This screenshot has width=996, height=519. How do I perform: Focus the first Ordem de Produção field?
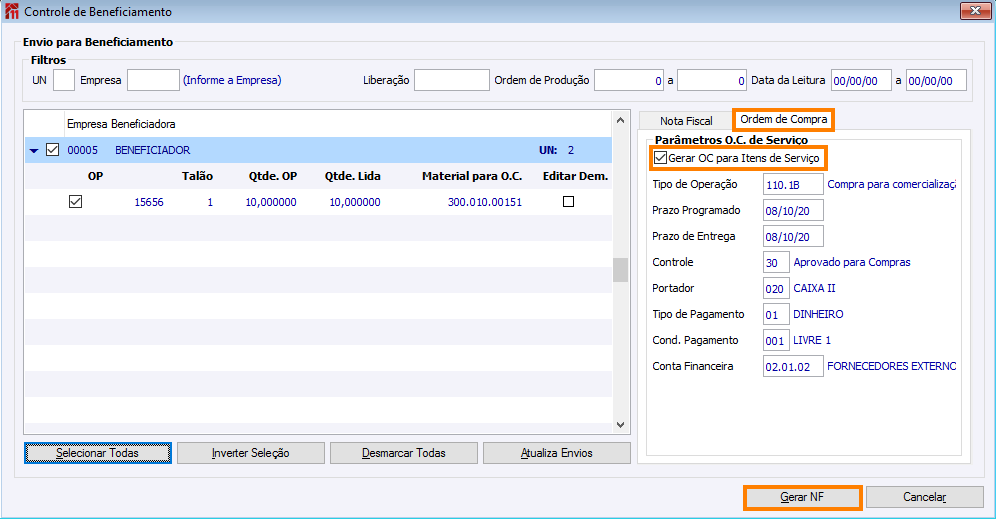[629, 81]
